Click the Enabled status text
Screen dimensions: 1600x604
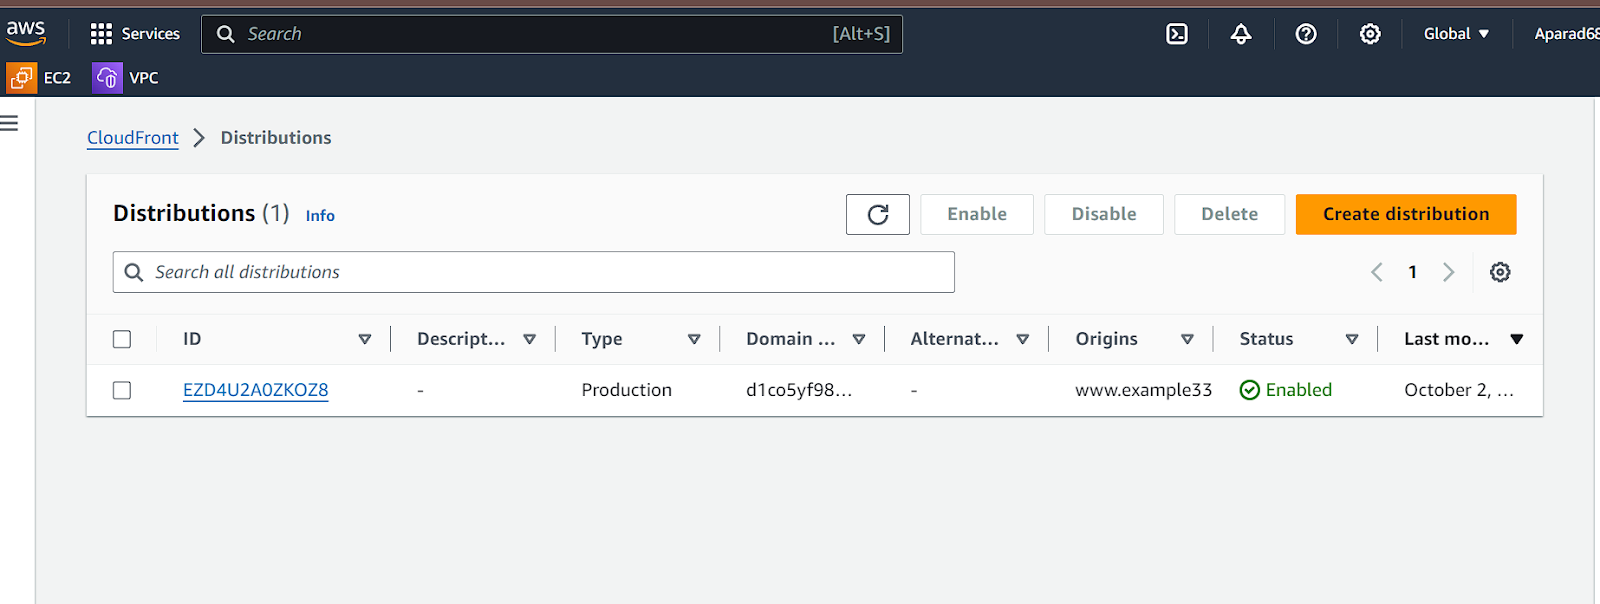[1299, 390]
